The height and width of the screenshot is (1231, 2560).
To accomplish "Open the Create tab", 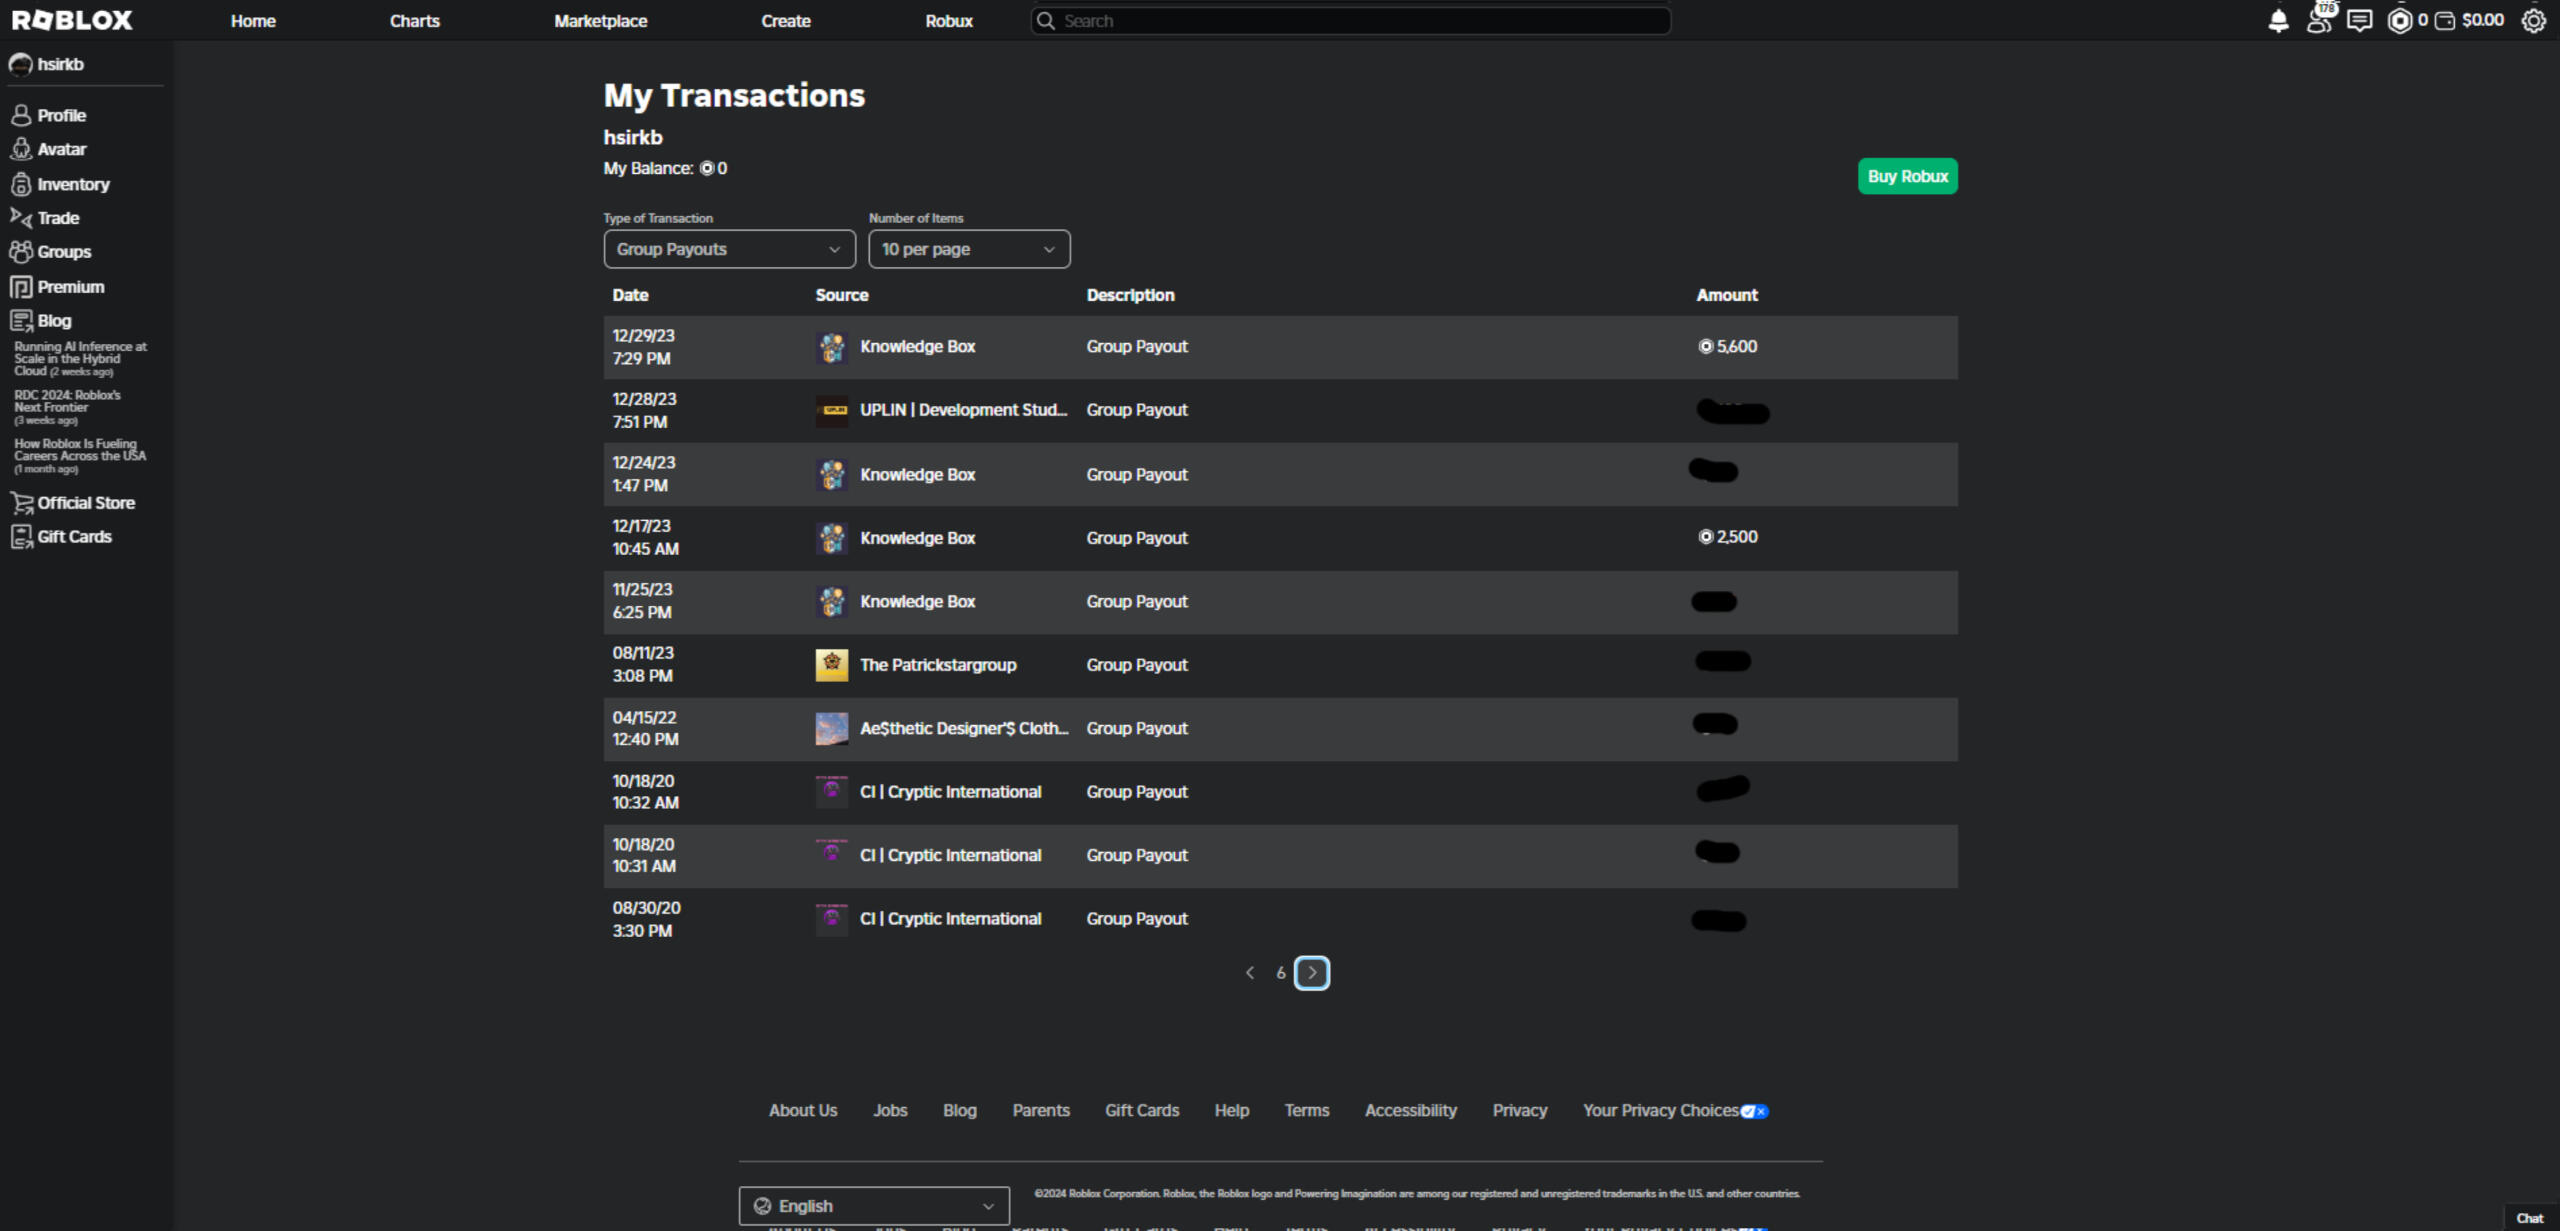I will pyautogui.click(x=786, y=21).
